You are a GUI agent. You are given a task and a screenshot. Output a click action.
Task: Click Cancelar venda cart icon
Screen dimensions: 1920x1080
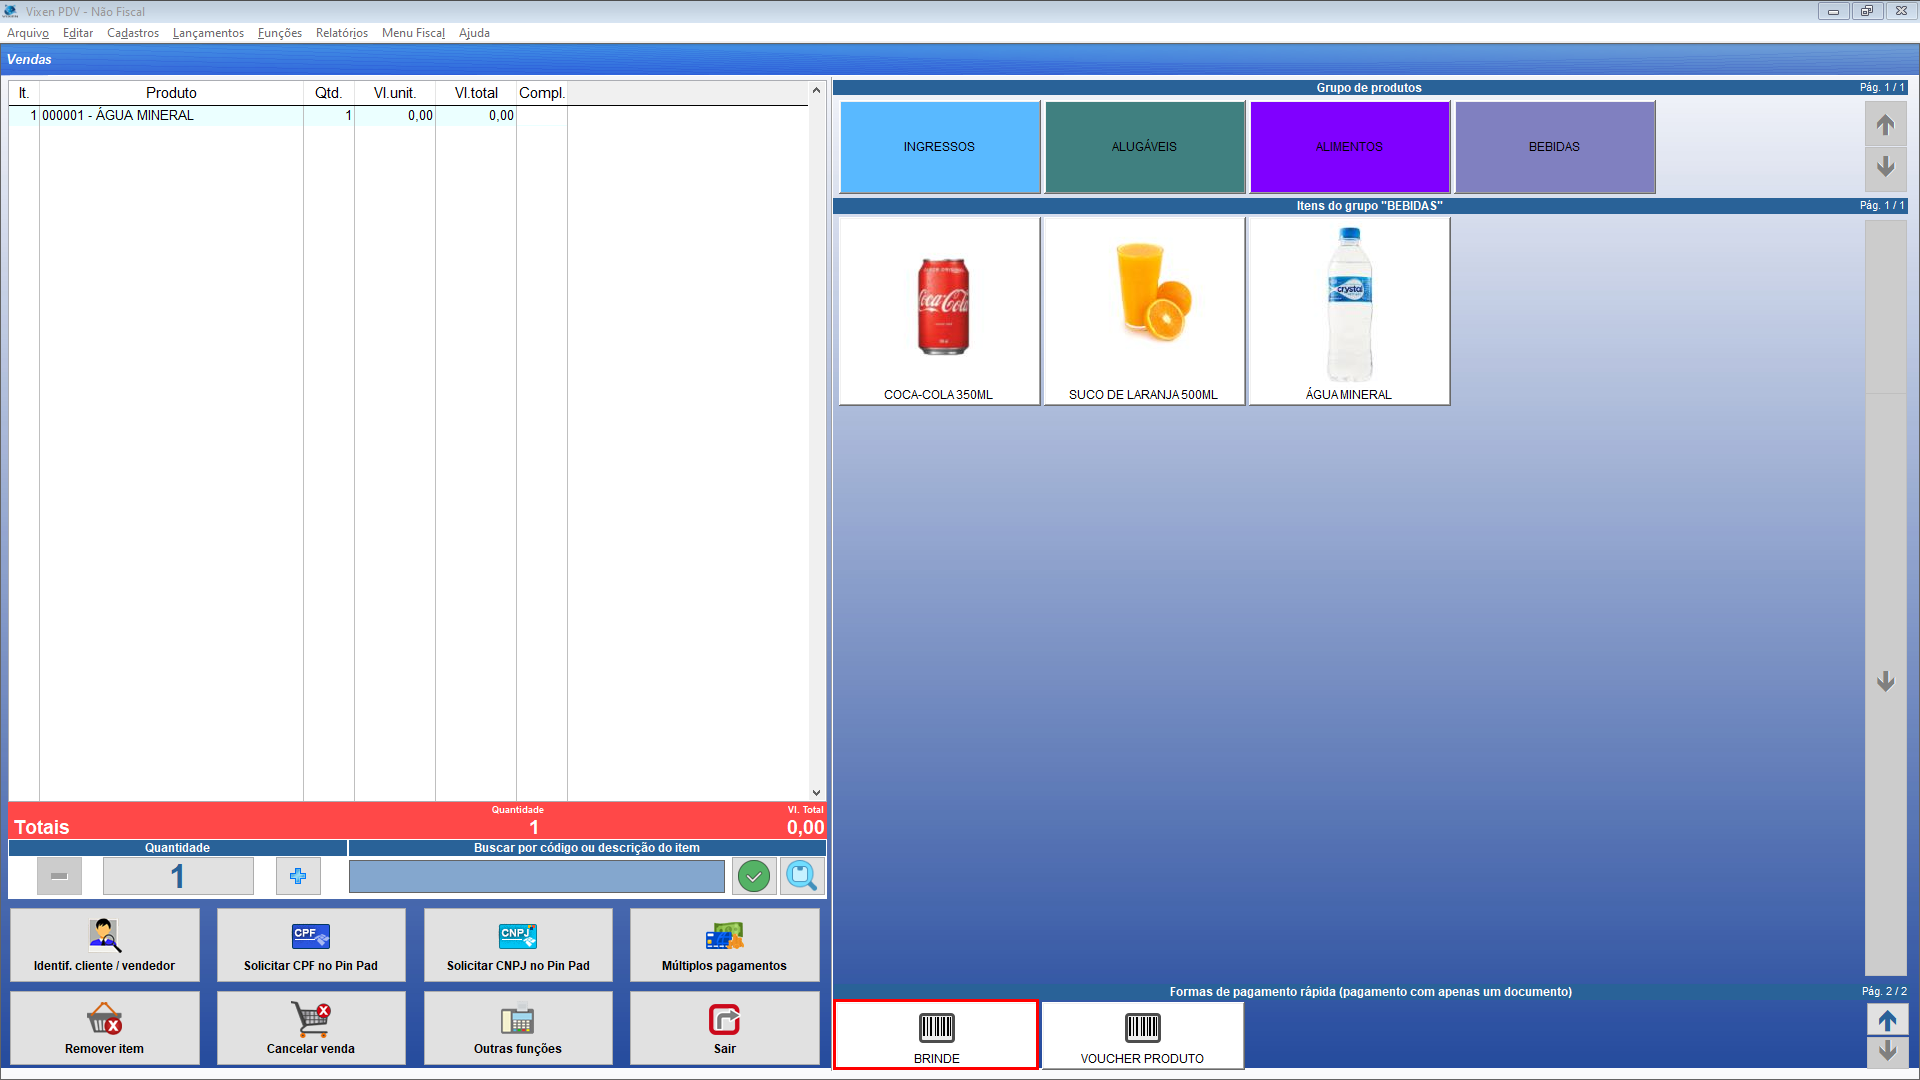[311, 1028]
